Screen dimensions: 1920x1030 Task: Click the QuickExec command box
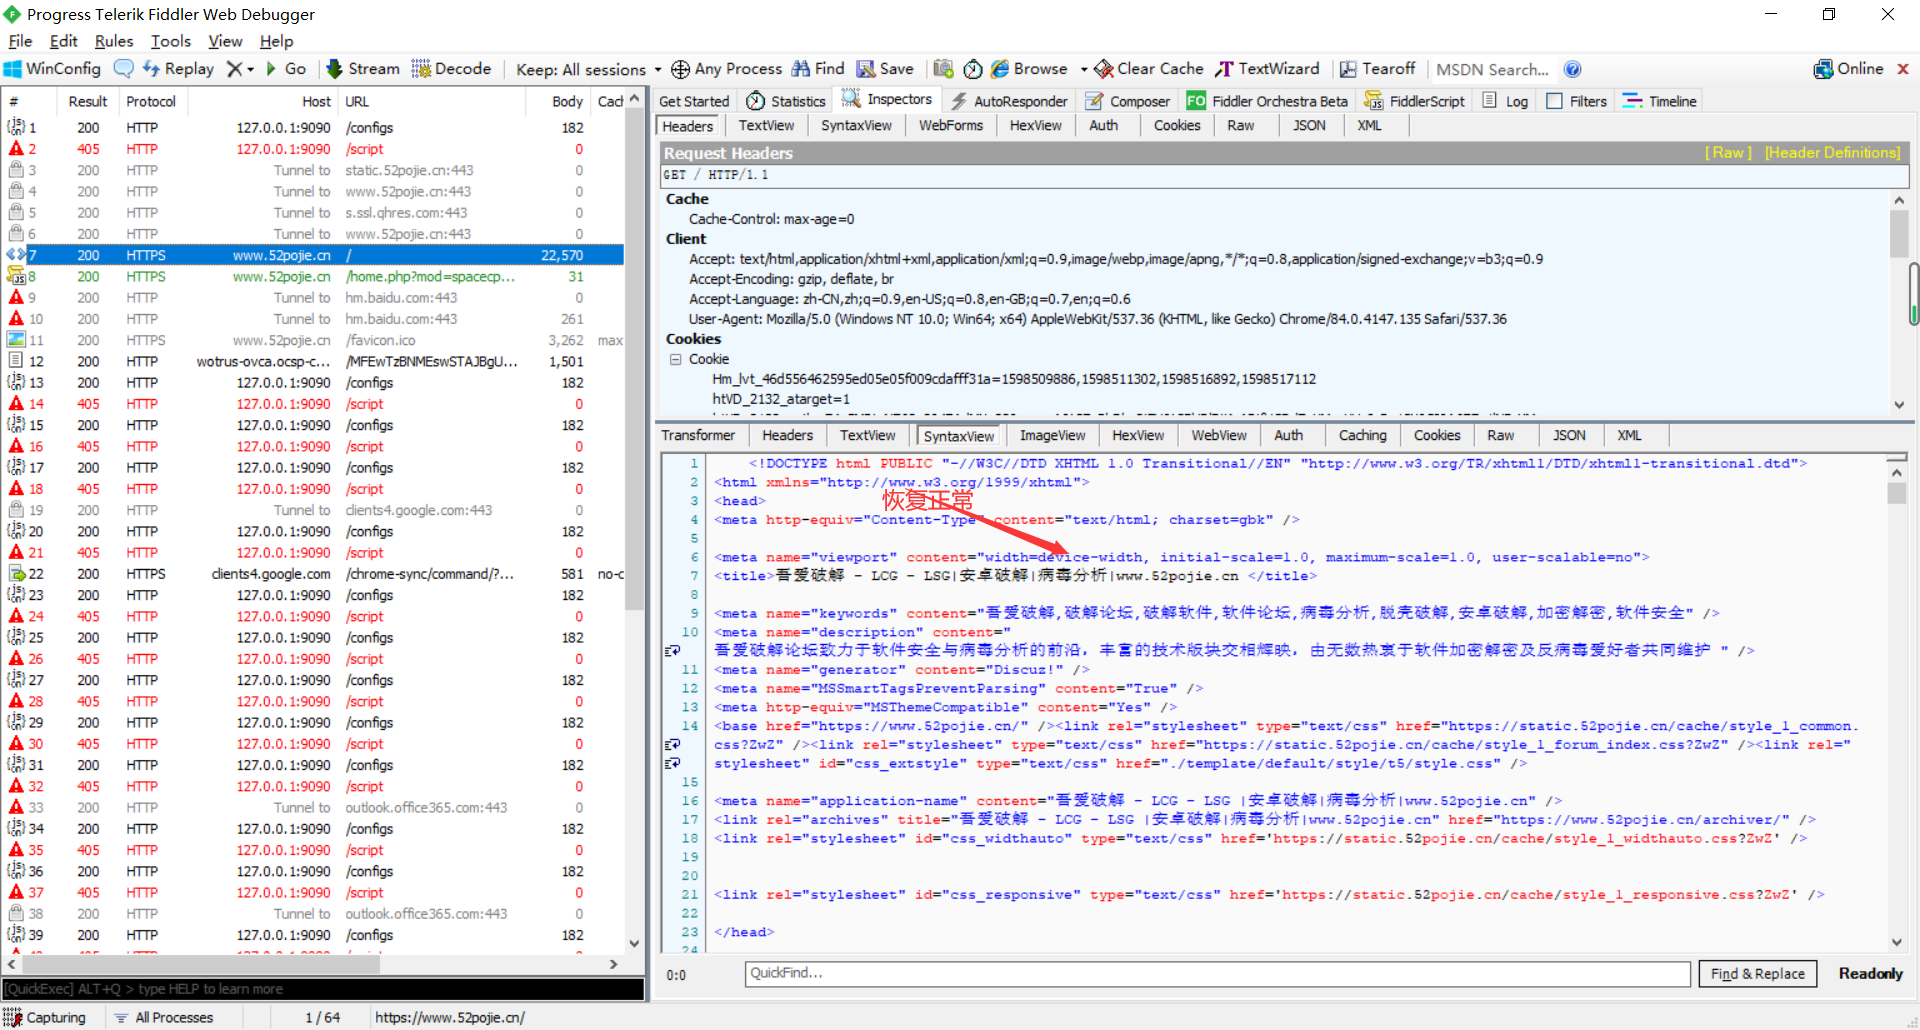click(323, 989)
